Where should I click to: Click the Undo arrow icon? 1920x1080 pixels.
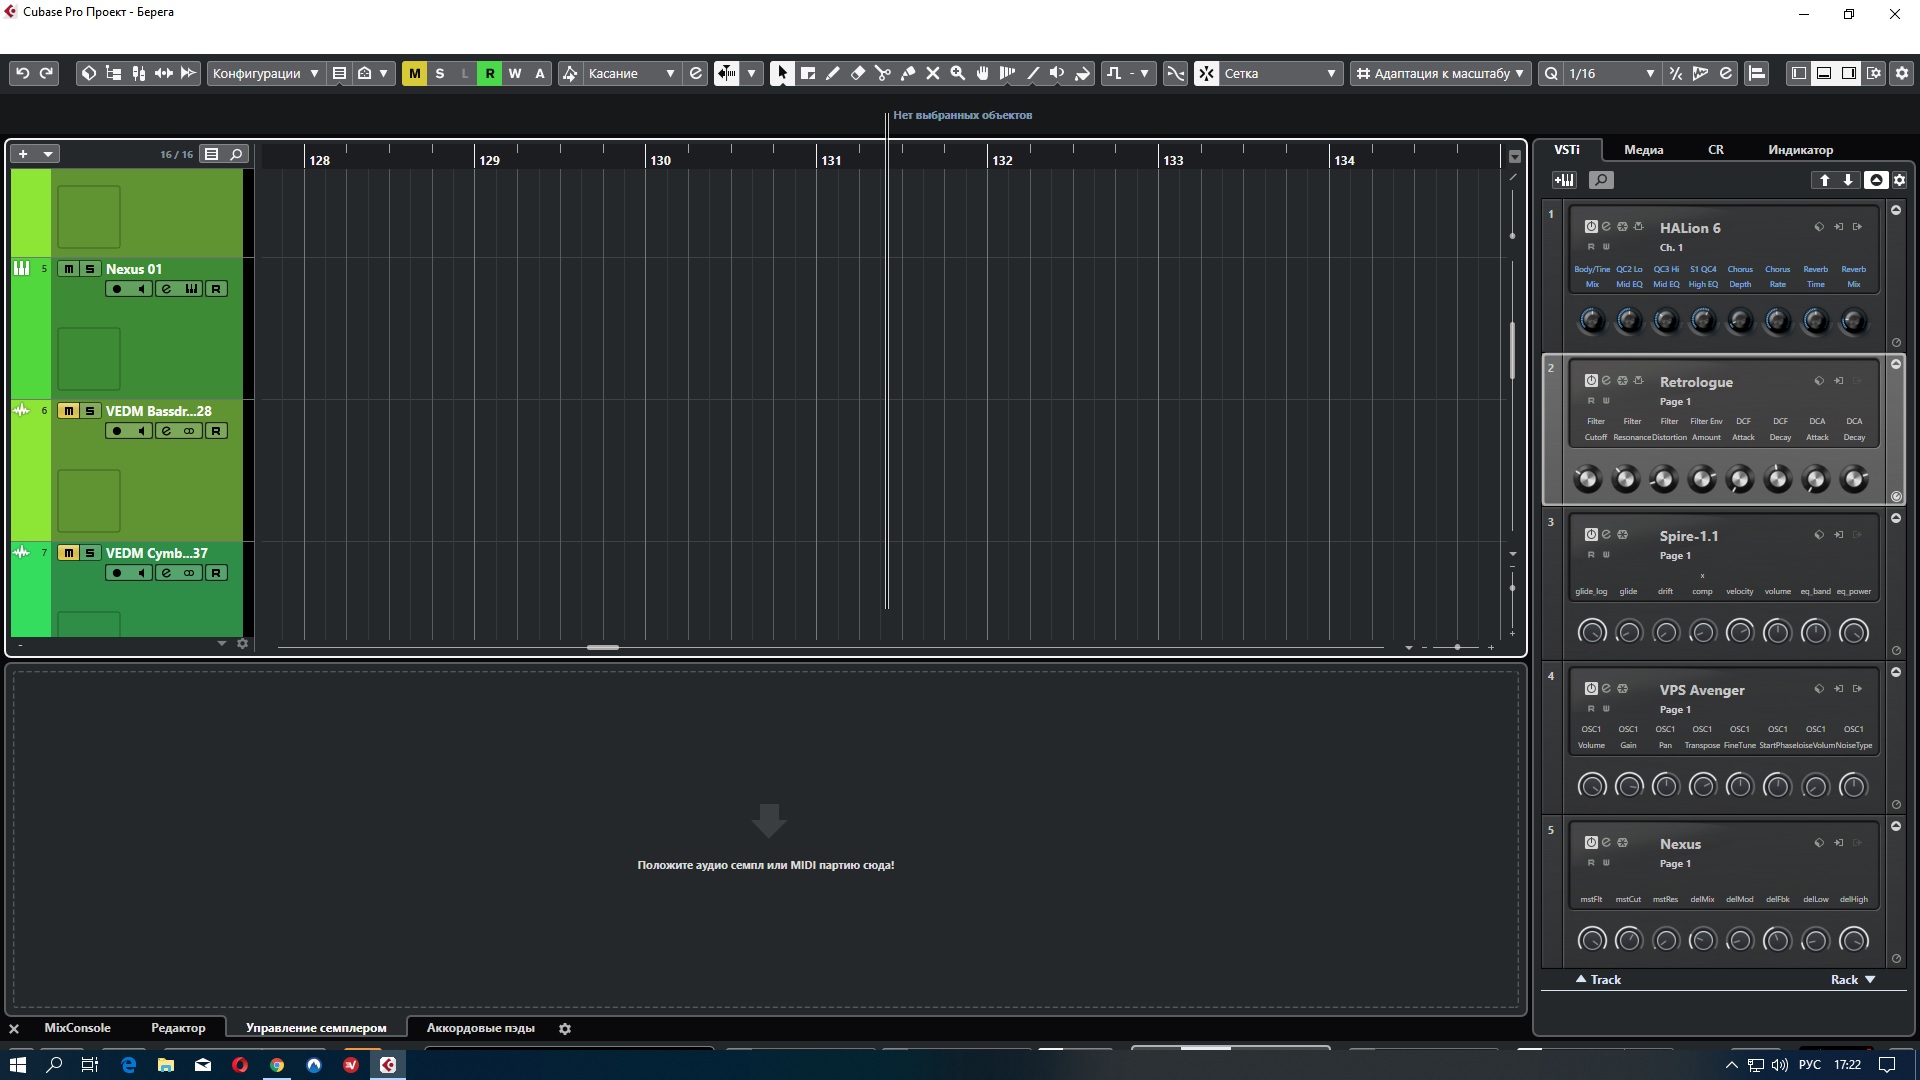(22, 73)
